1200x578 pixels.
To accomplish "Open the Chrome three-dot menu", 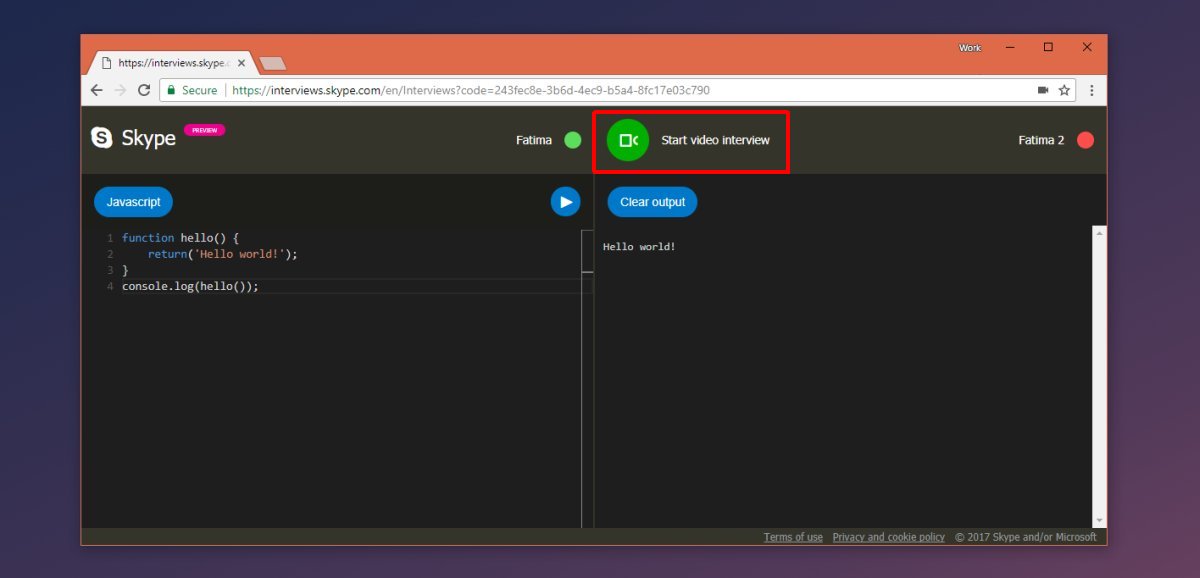I will tap(1091, 90).
